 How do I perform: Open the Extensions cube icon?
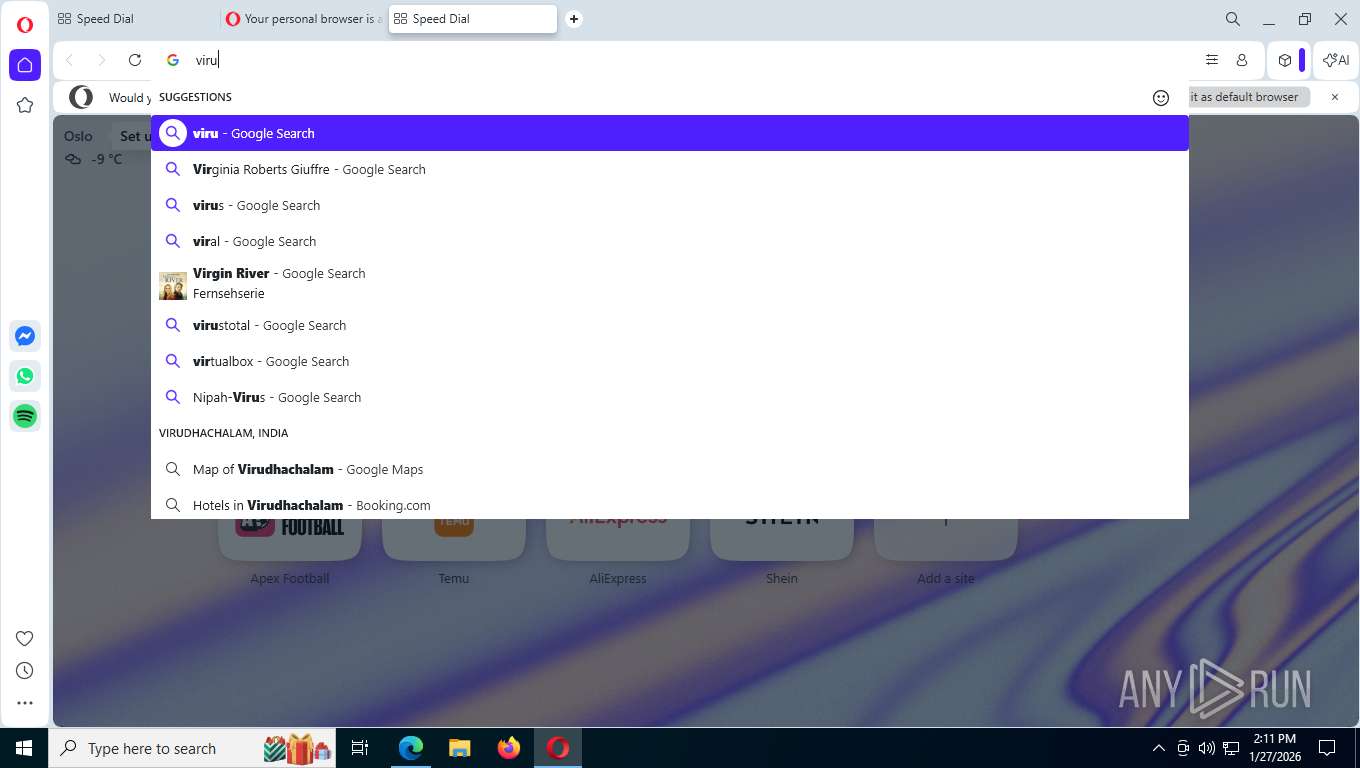click(1285, 60)
